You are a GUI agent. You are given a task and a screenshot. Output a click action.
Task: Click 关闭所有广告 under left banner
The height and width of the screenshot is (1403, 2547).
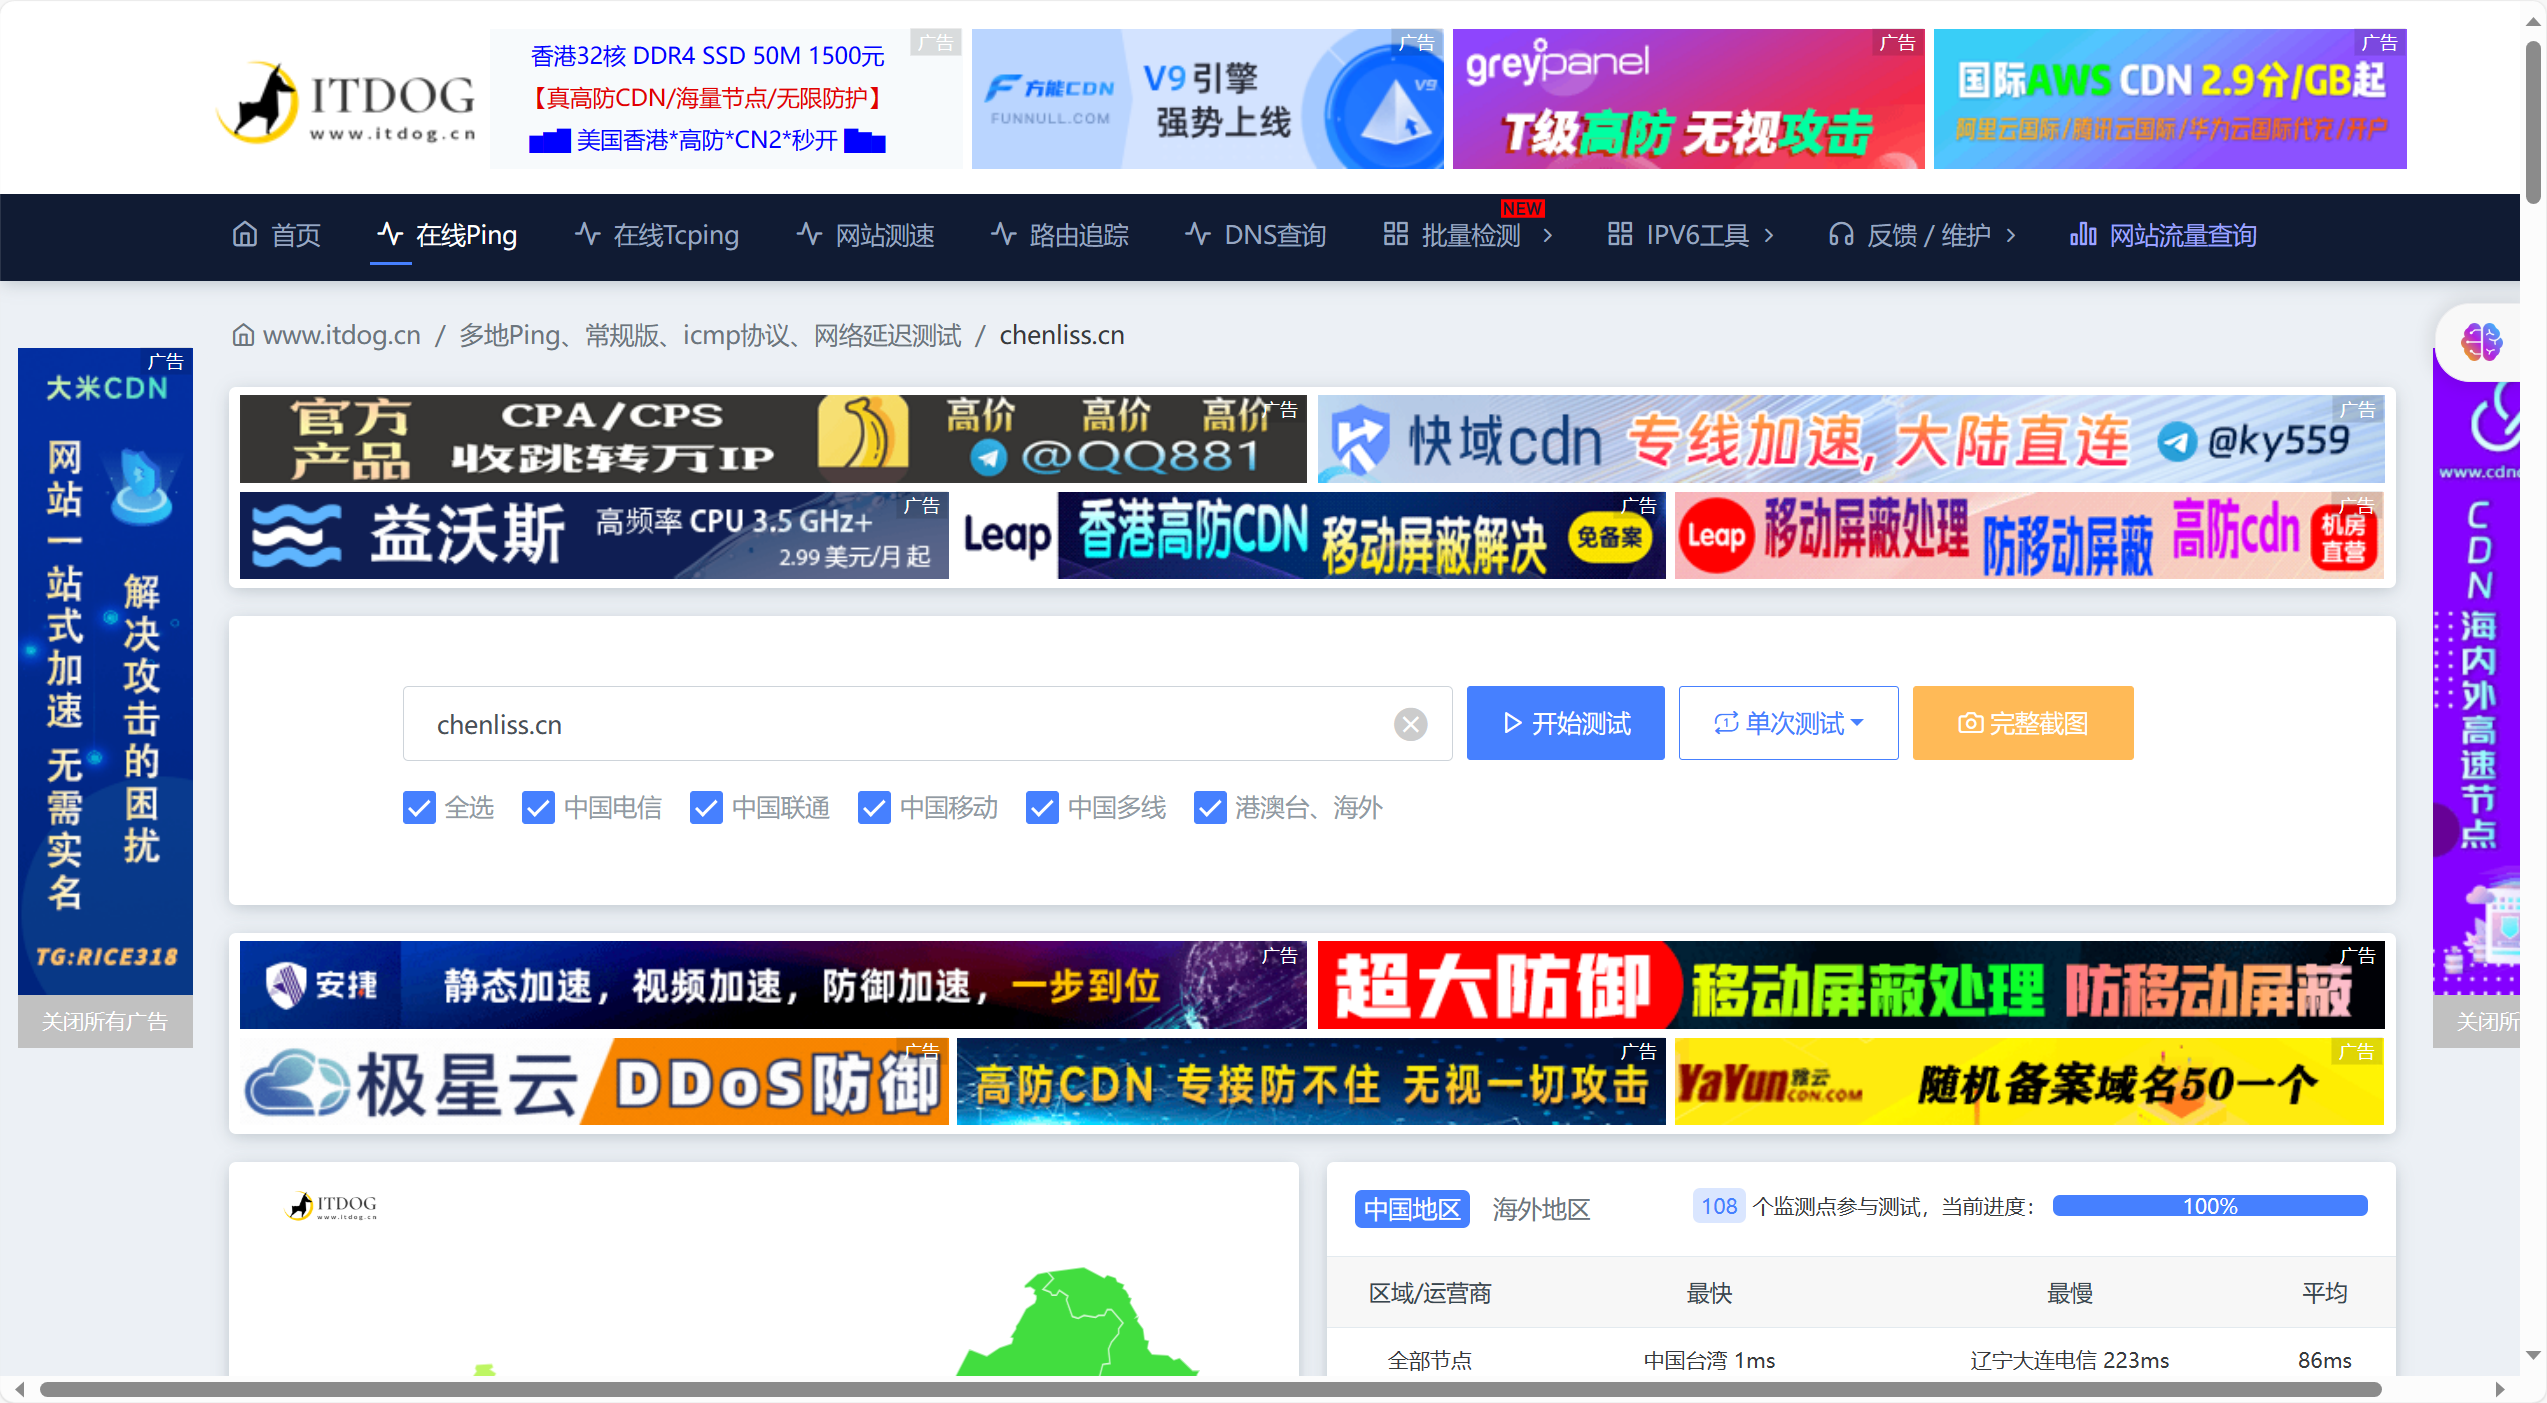coord(105,1021)
